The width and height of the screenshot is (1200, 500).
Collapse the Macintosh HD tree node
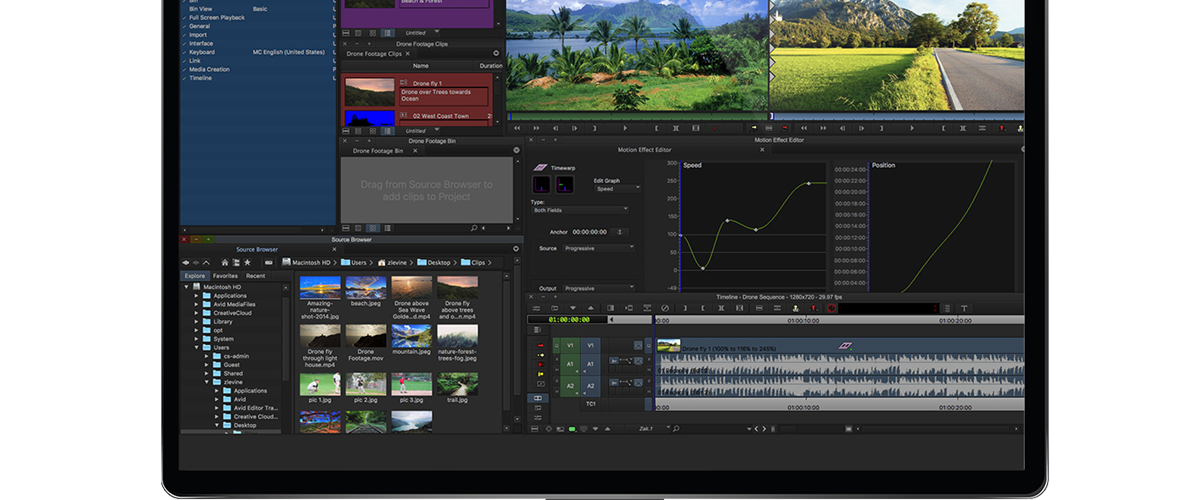click(186, 287)
